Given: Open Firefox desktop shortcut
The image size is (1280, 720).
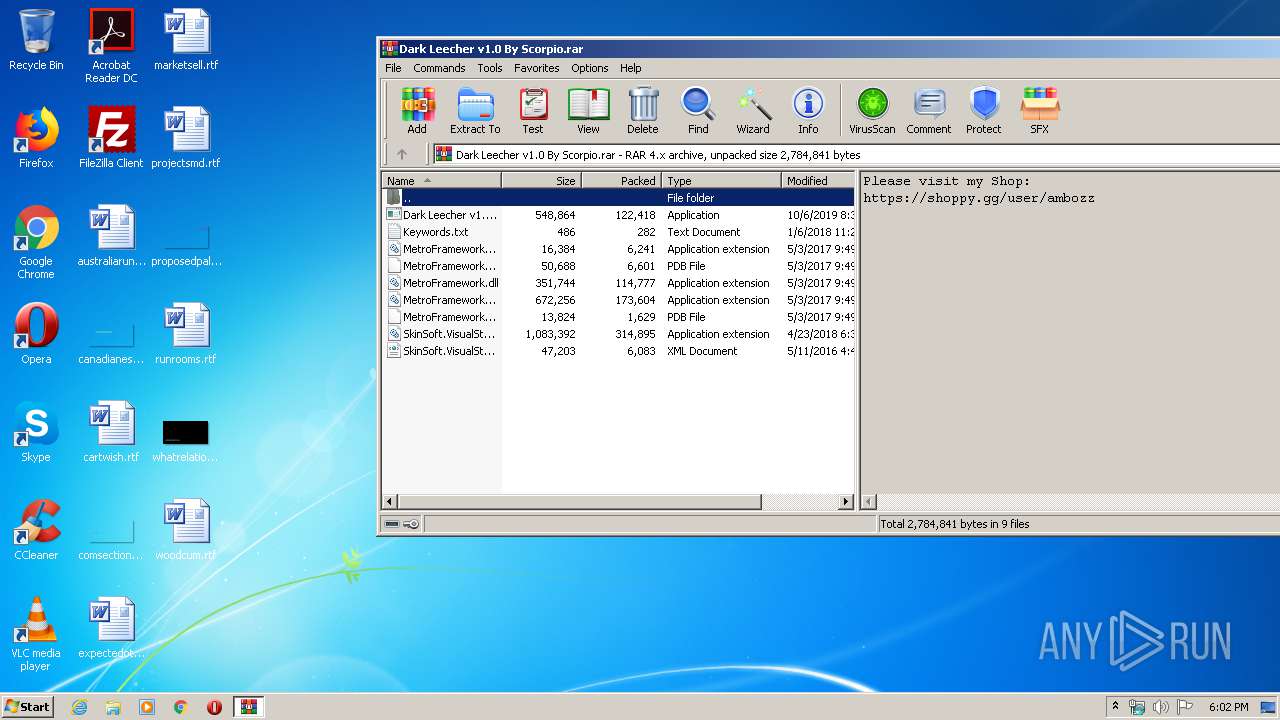Looking at the screenshot, I should coord(36,137).
